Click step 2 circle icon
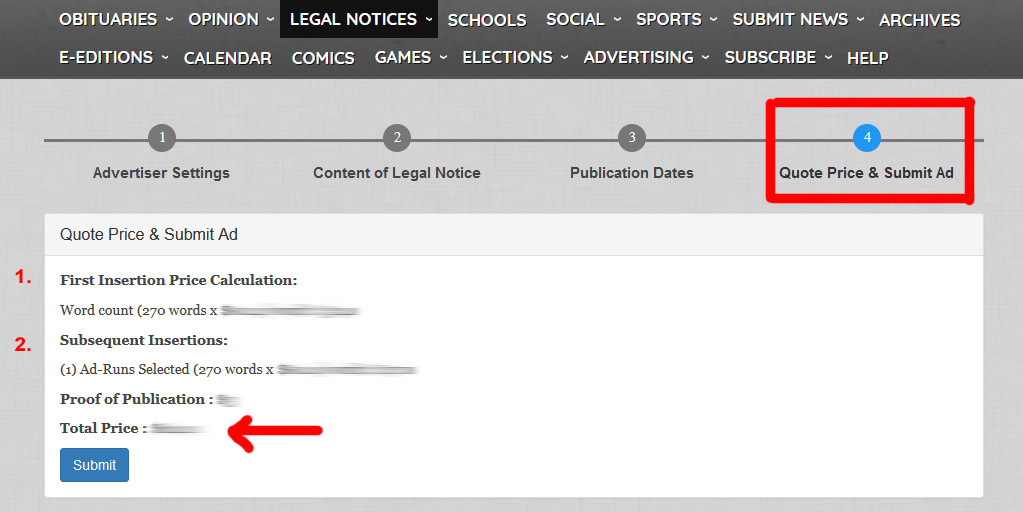Viewport: 1023px width, 512px height. (397, 138)
